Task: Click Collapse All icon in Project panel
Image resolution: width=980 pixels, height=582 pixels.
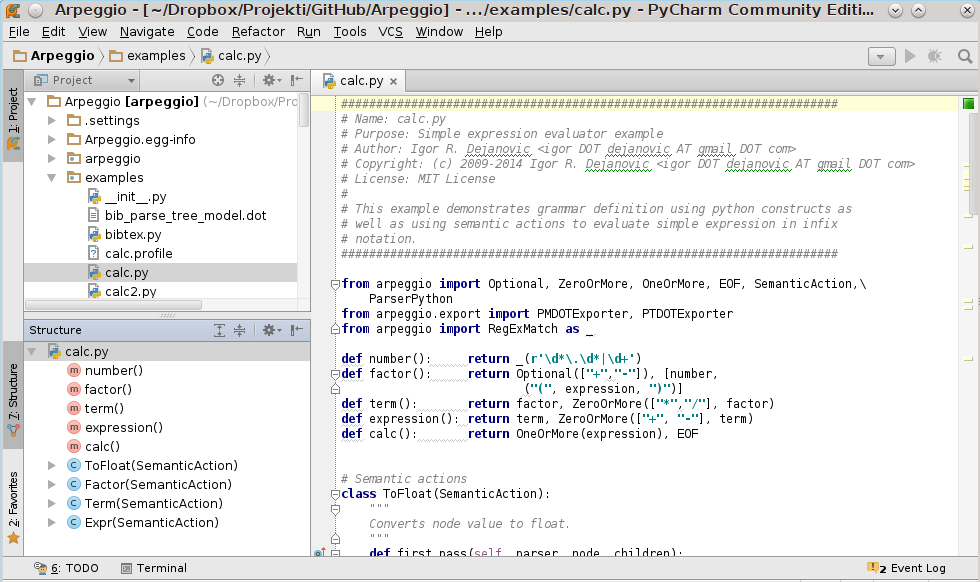Action: point(239,80)
